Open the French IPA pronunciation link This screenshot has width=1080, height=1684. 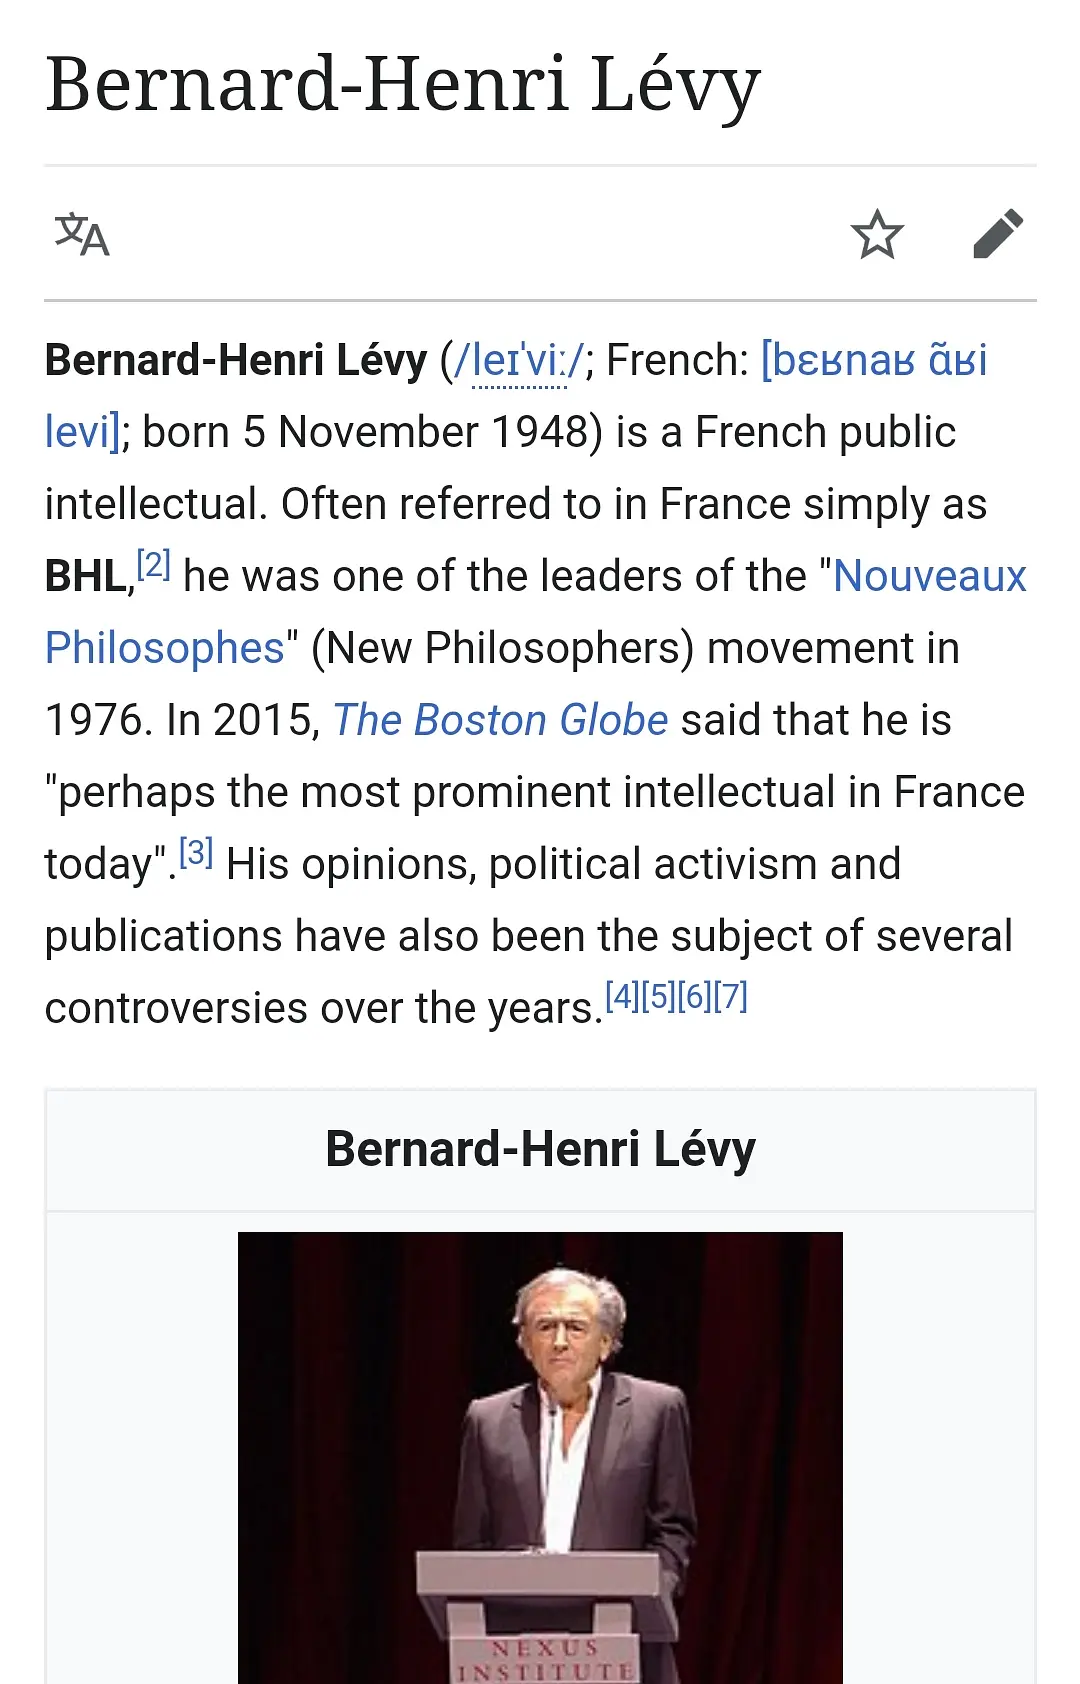[x=874, y=361]
